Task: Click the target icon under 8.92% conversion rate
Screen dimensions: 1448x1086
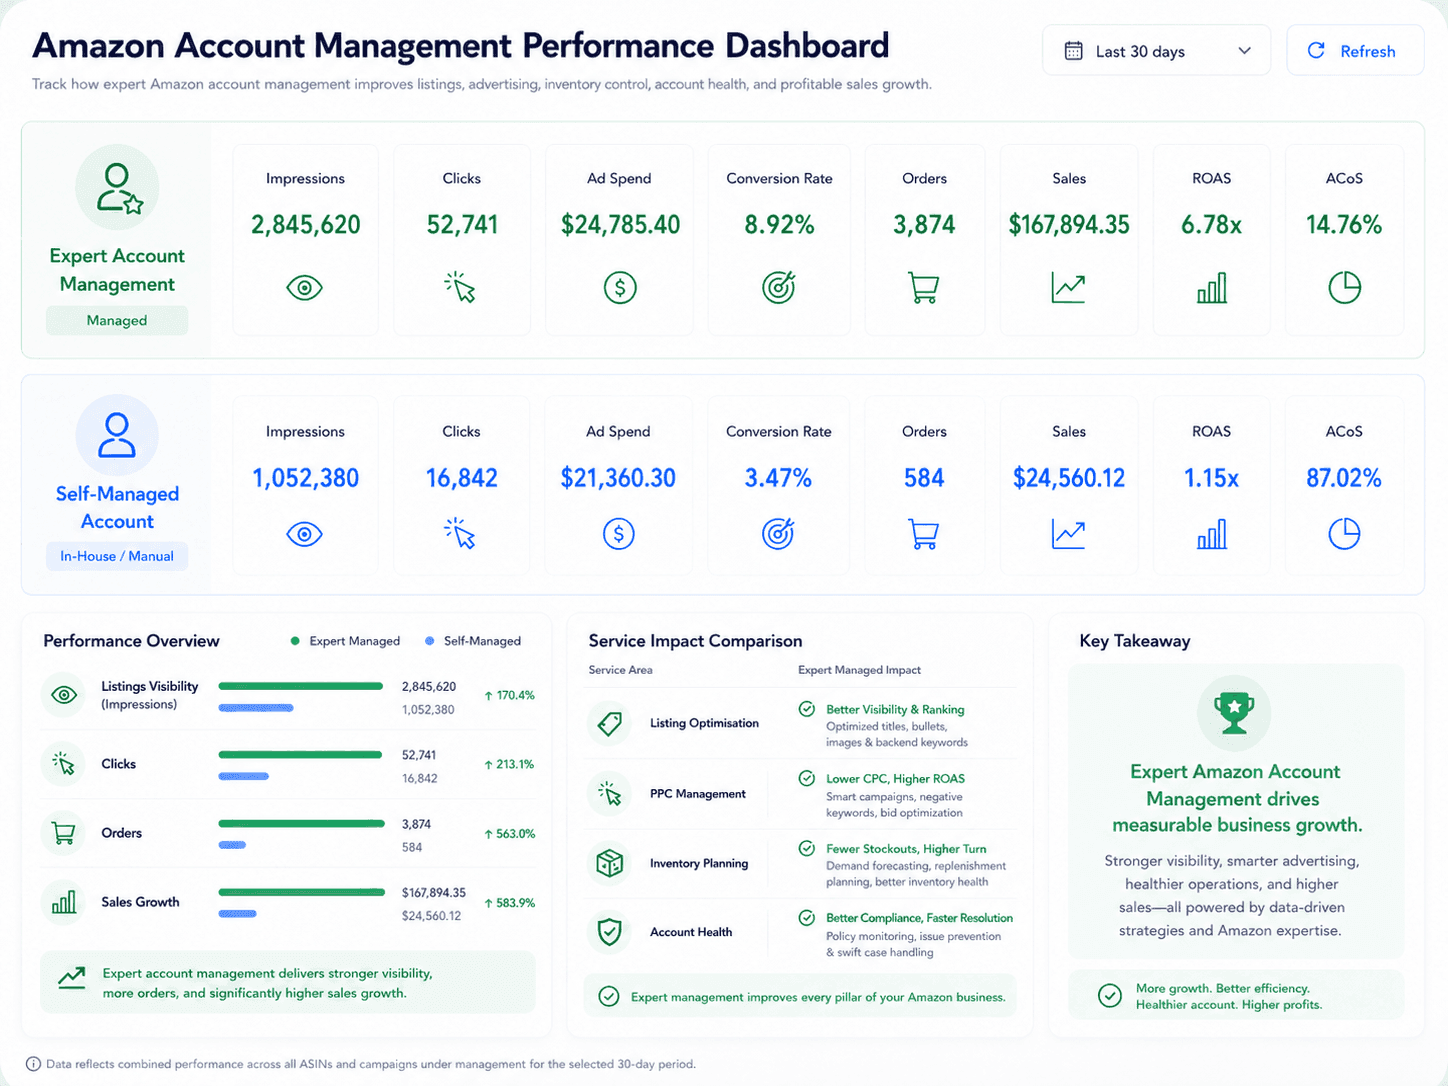Action: point(779,287)
